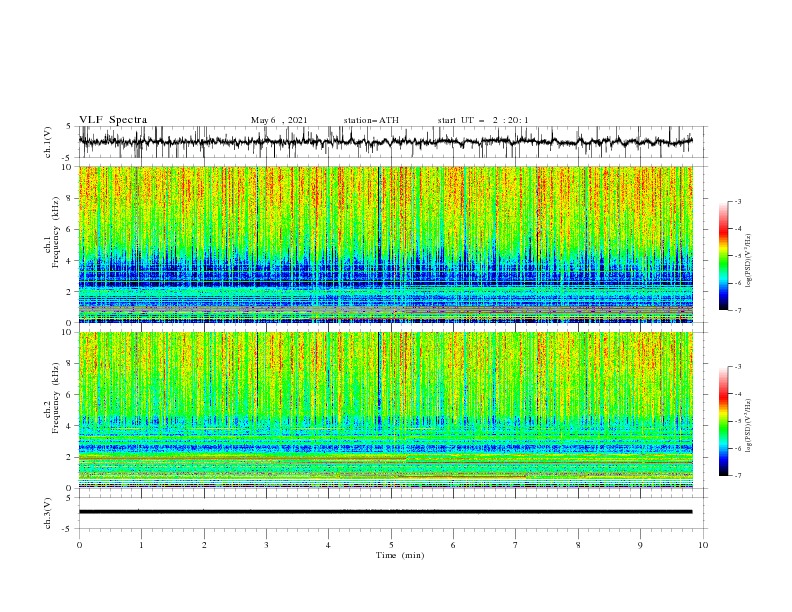Viewport: 792px width, 612px height.
Task: Click ch.1 frequency axis tick "2"
Action: coord(71,292)
